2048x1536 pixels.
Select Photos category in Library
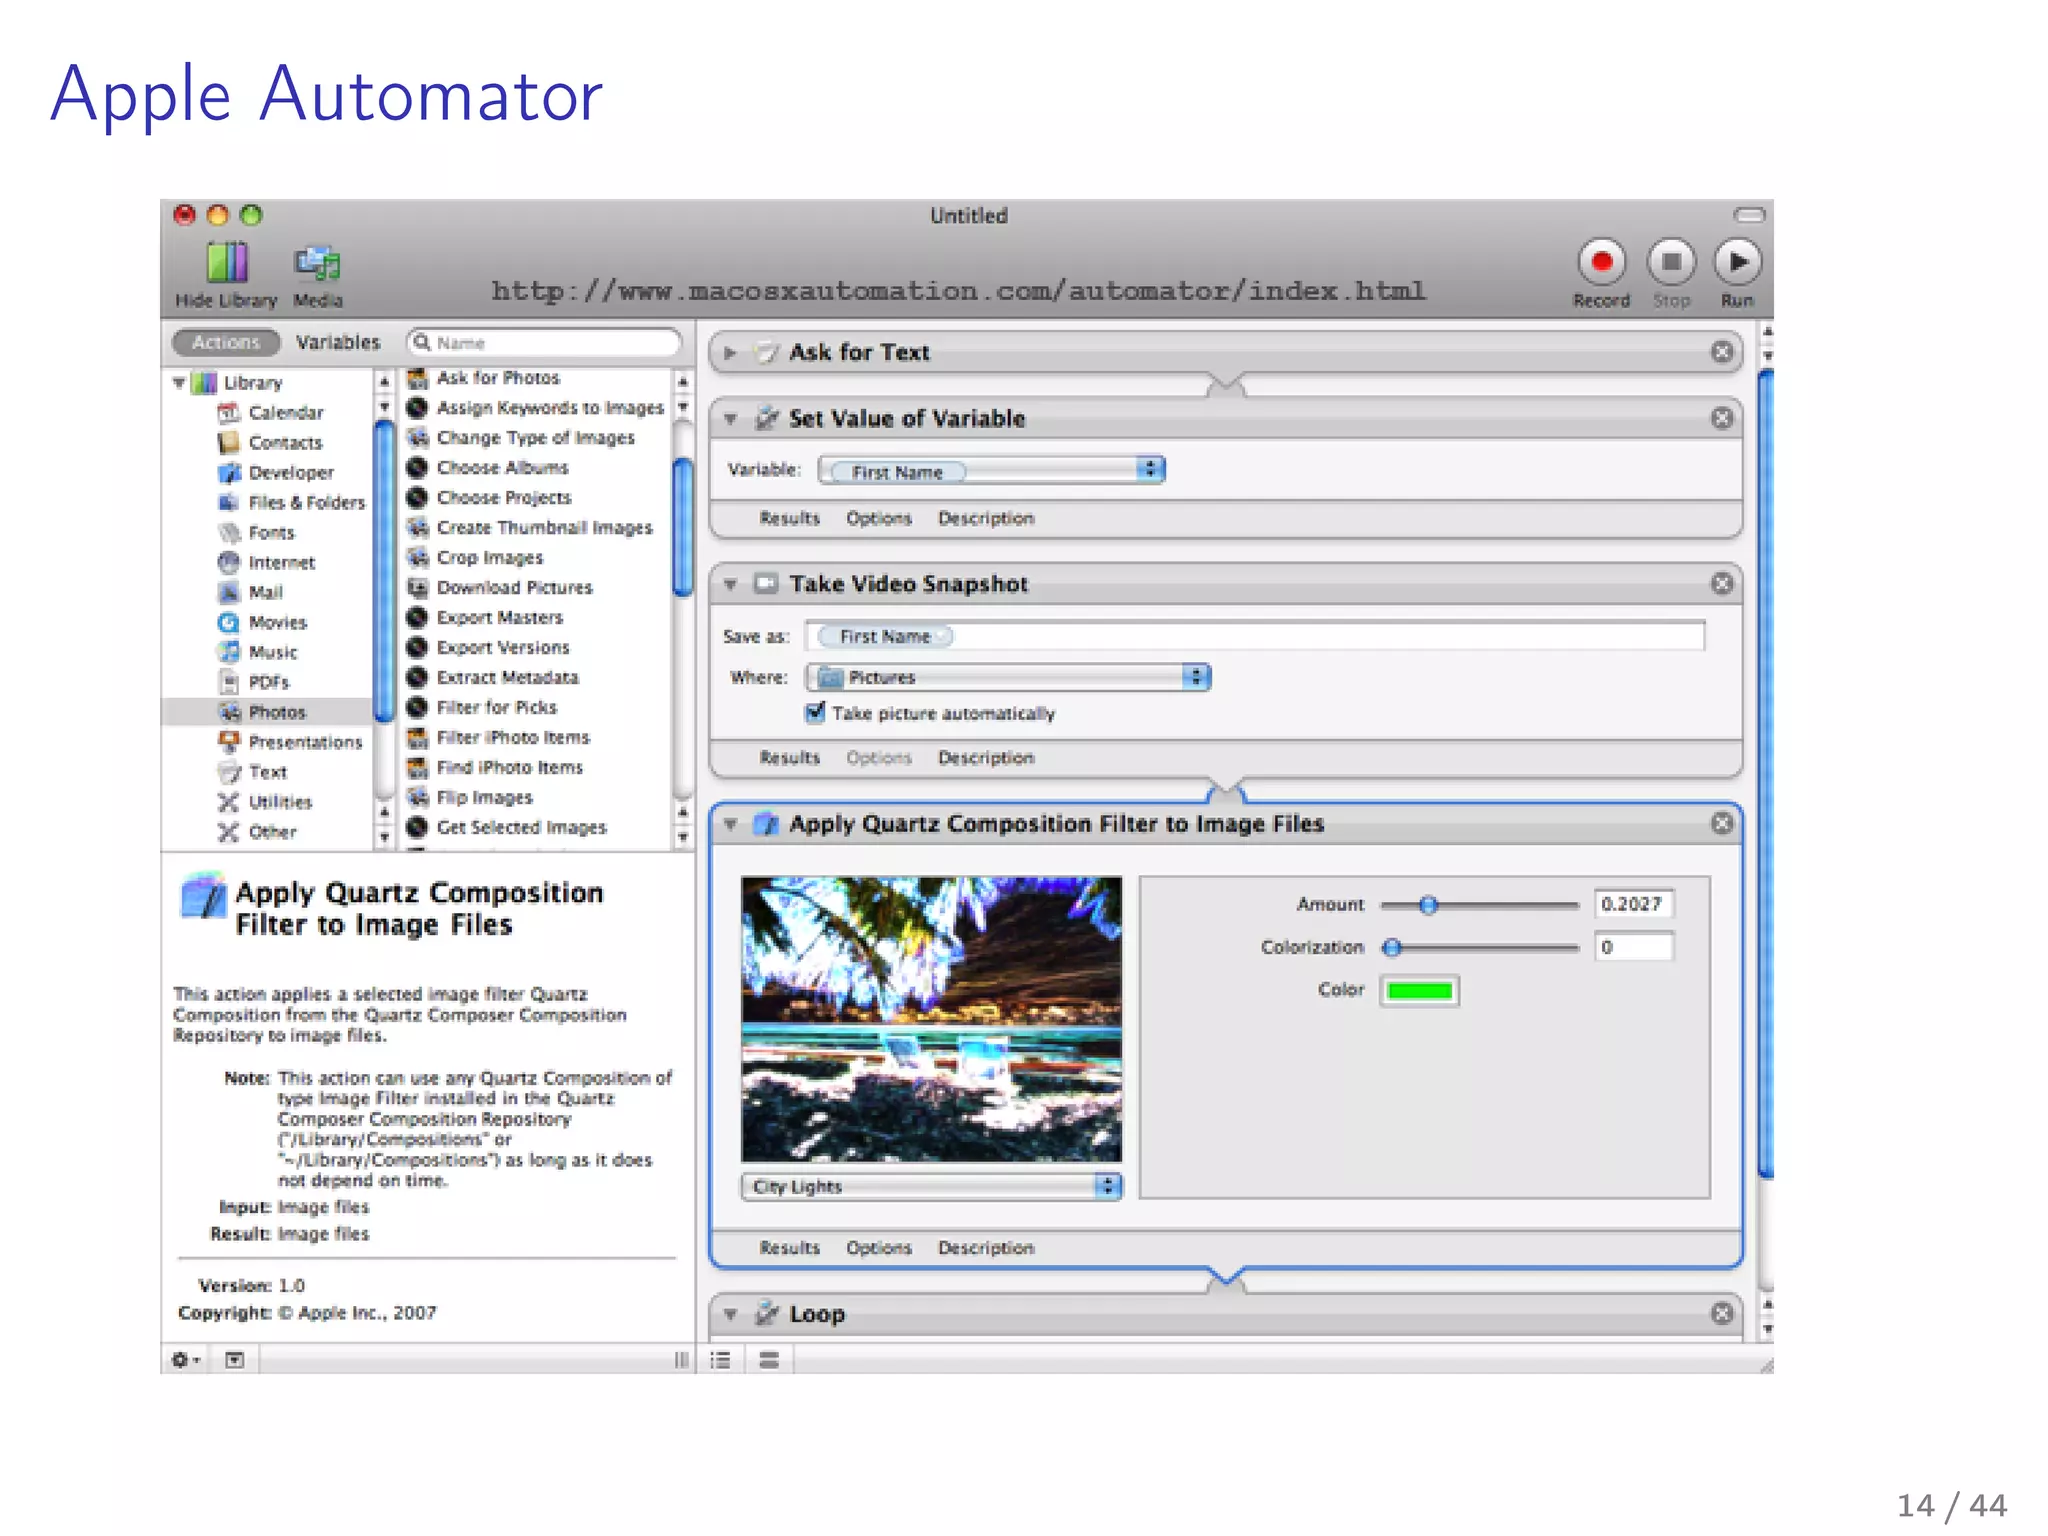[276, 712]
